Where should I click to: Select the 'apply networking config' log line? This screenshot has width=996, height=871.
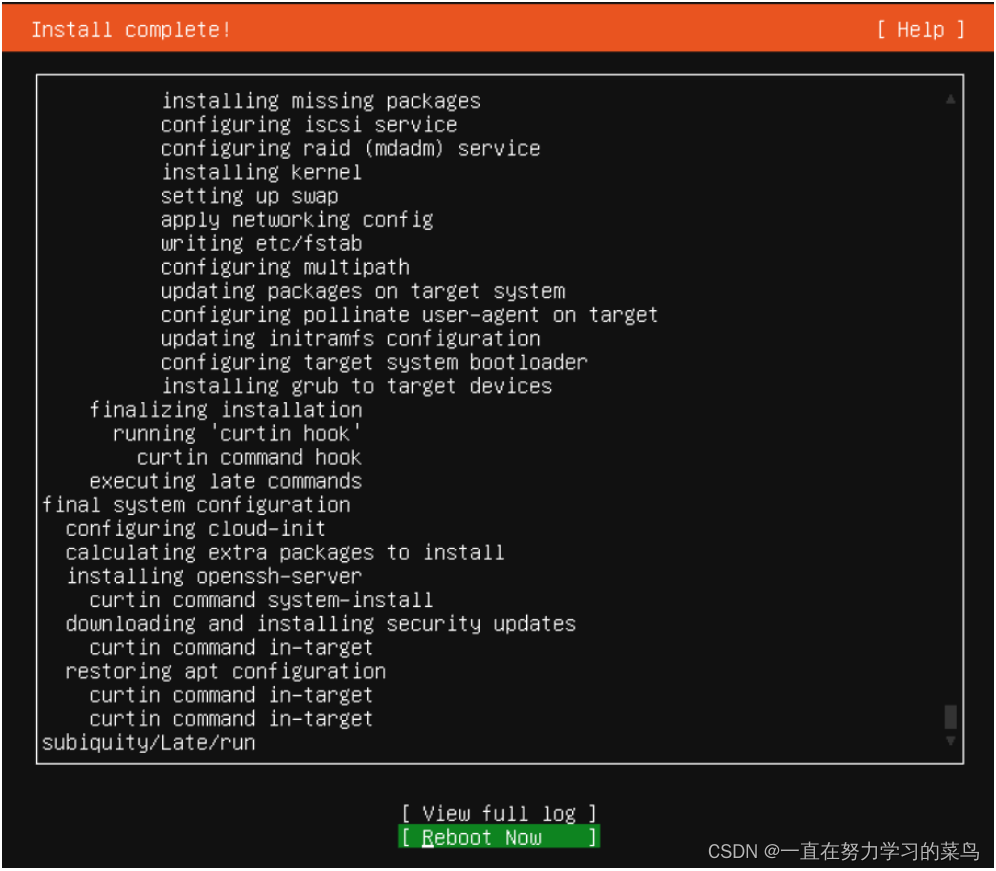point(297,220)
